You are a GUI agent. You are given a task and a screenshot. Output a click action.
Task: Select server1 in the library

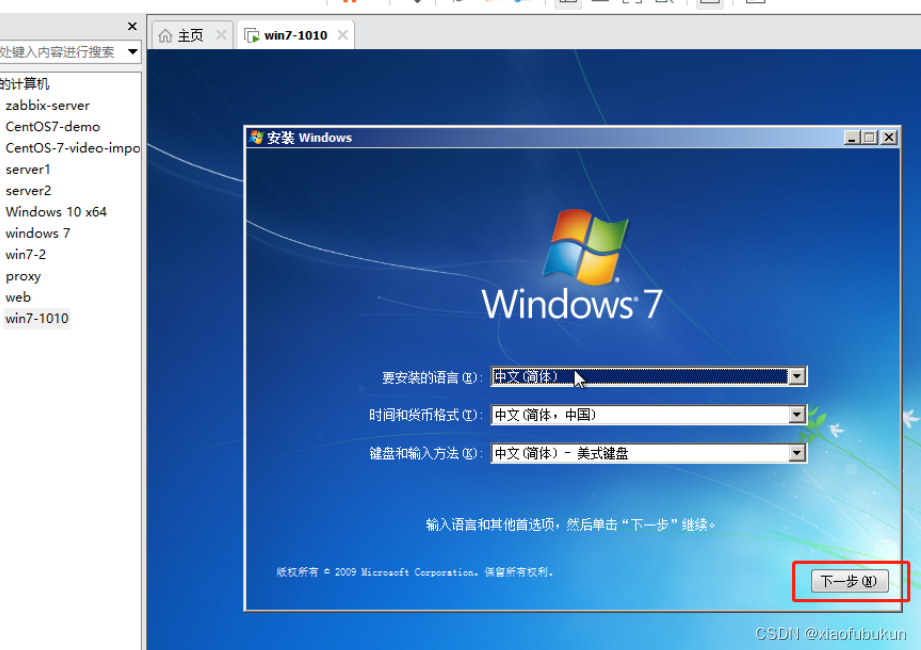coord(28,170)
